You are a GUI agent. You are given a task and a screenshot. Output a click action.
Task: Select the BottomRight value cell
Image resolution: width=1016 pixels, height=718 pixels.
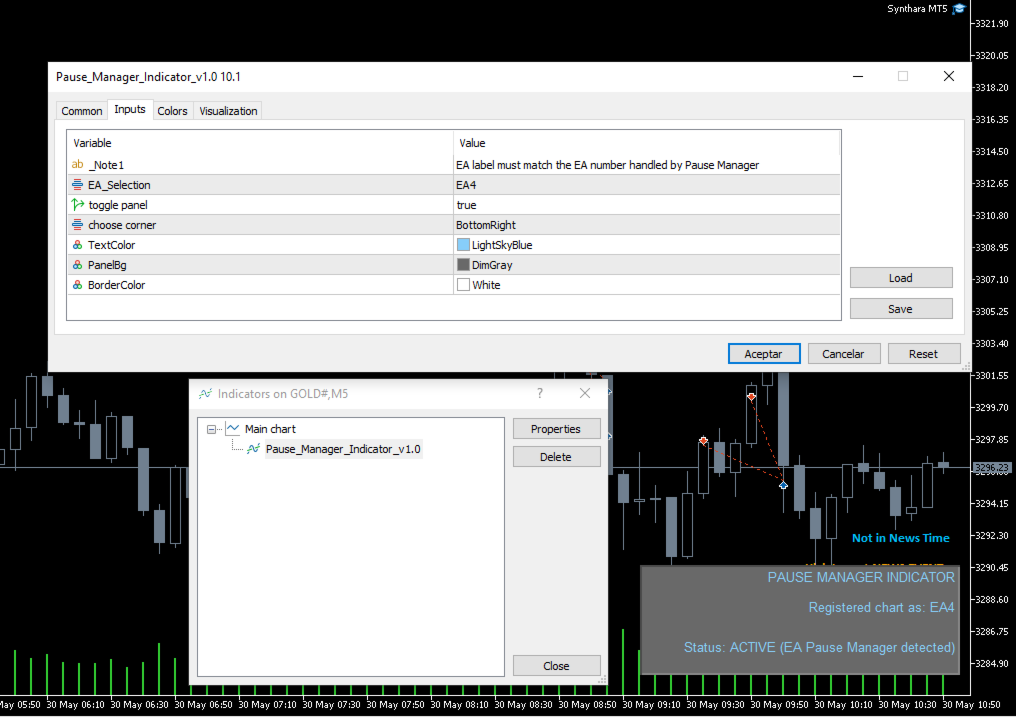pyautogui.click(x=647, y=225)
